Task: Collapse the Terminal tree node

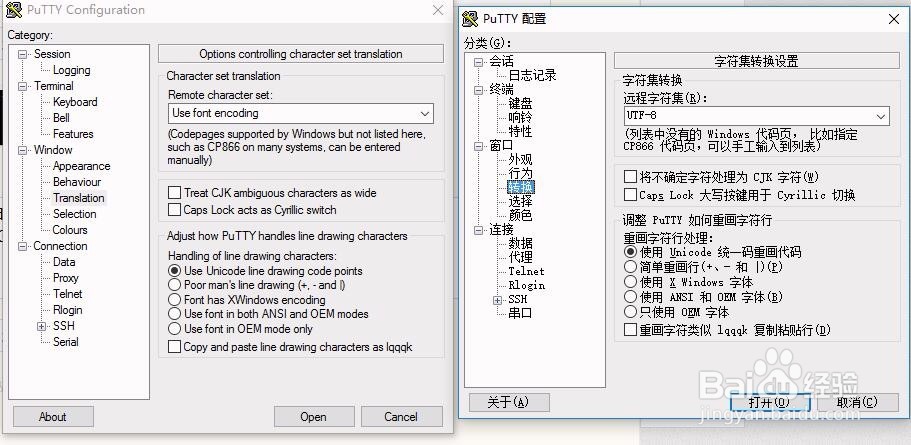Action: click(23, 86)
